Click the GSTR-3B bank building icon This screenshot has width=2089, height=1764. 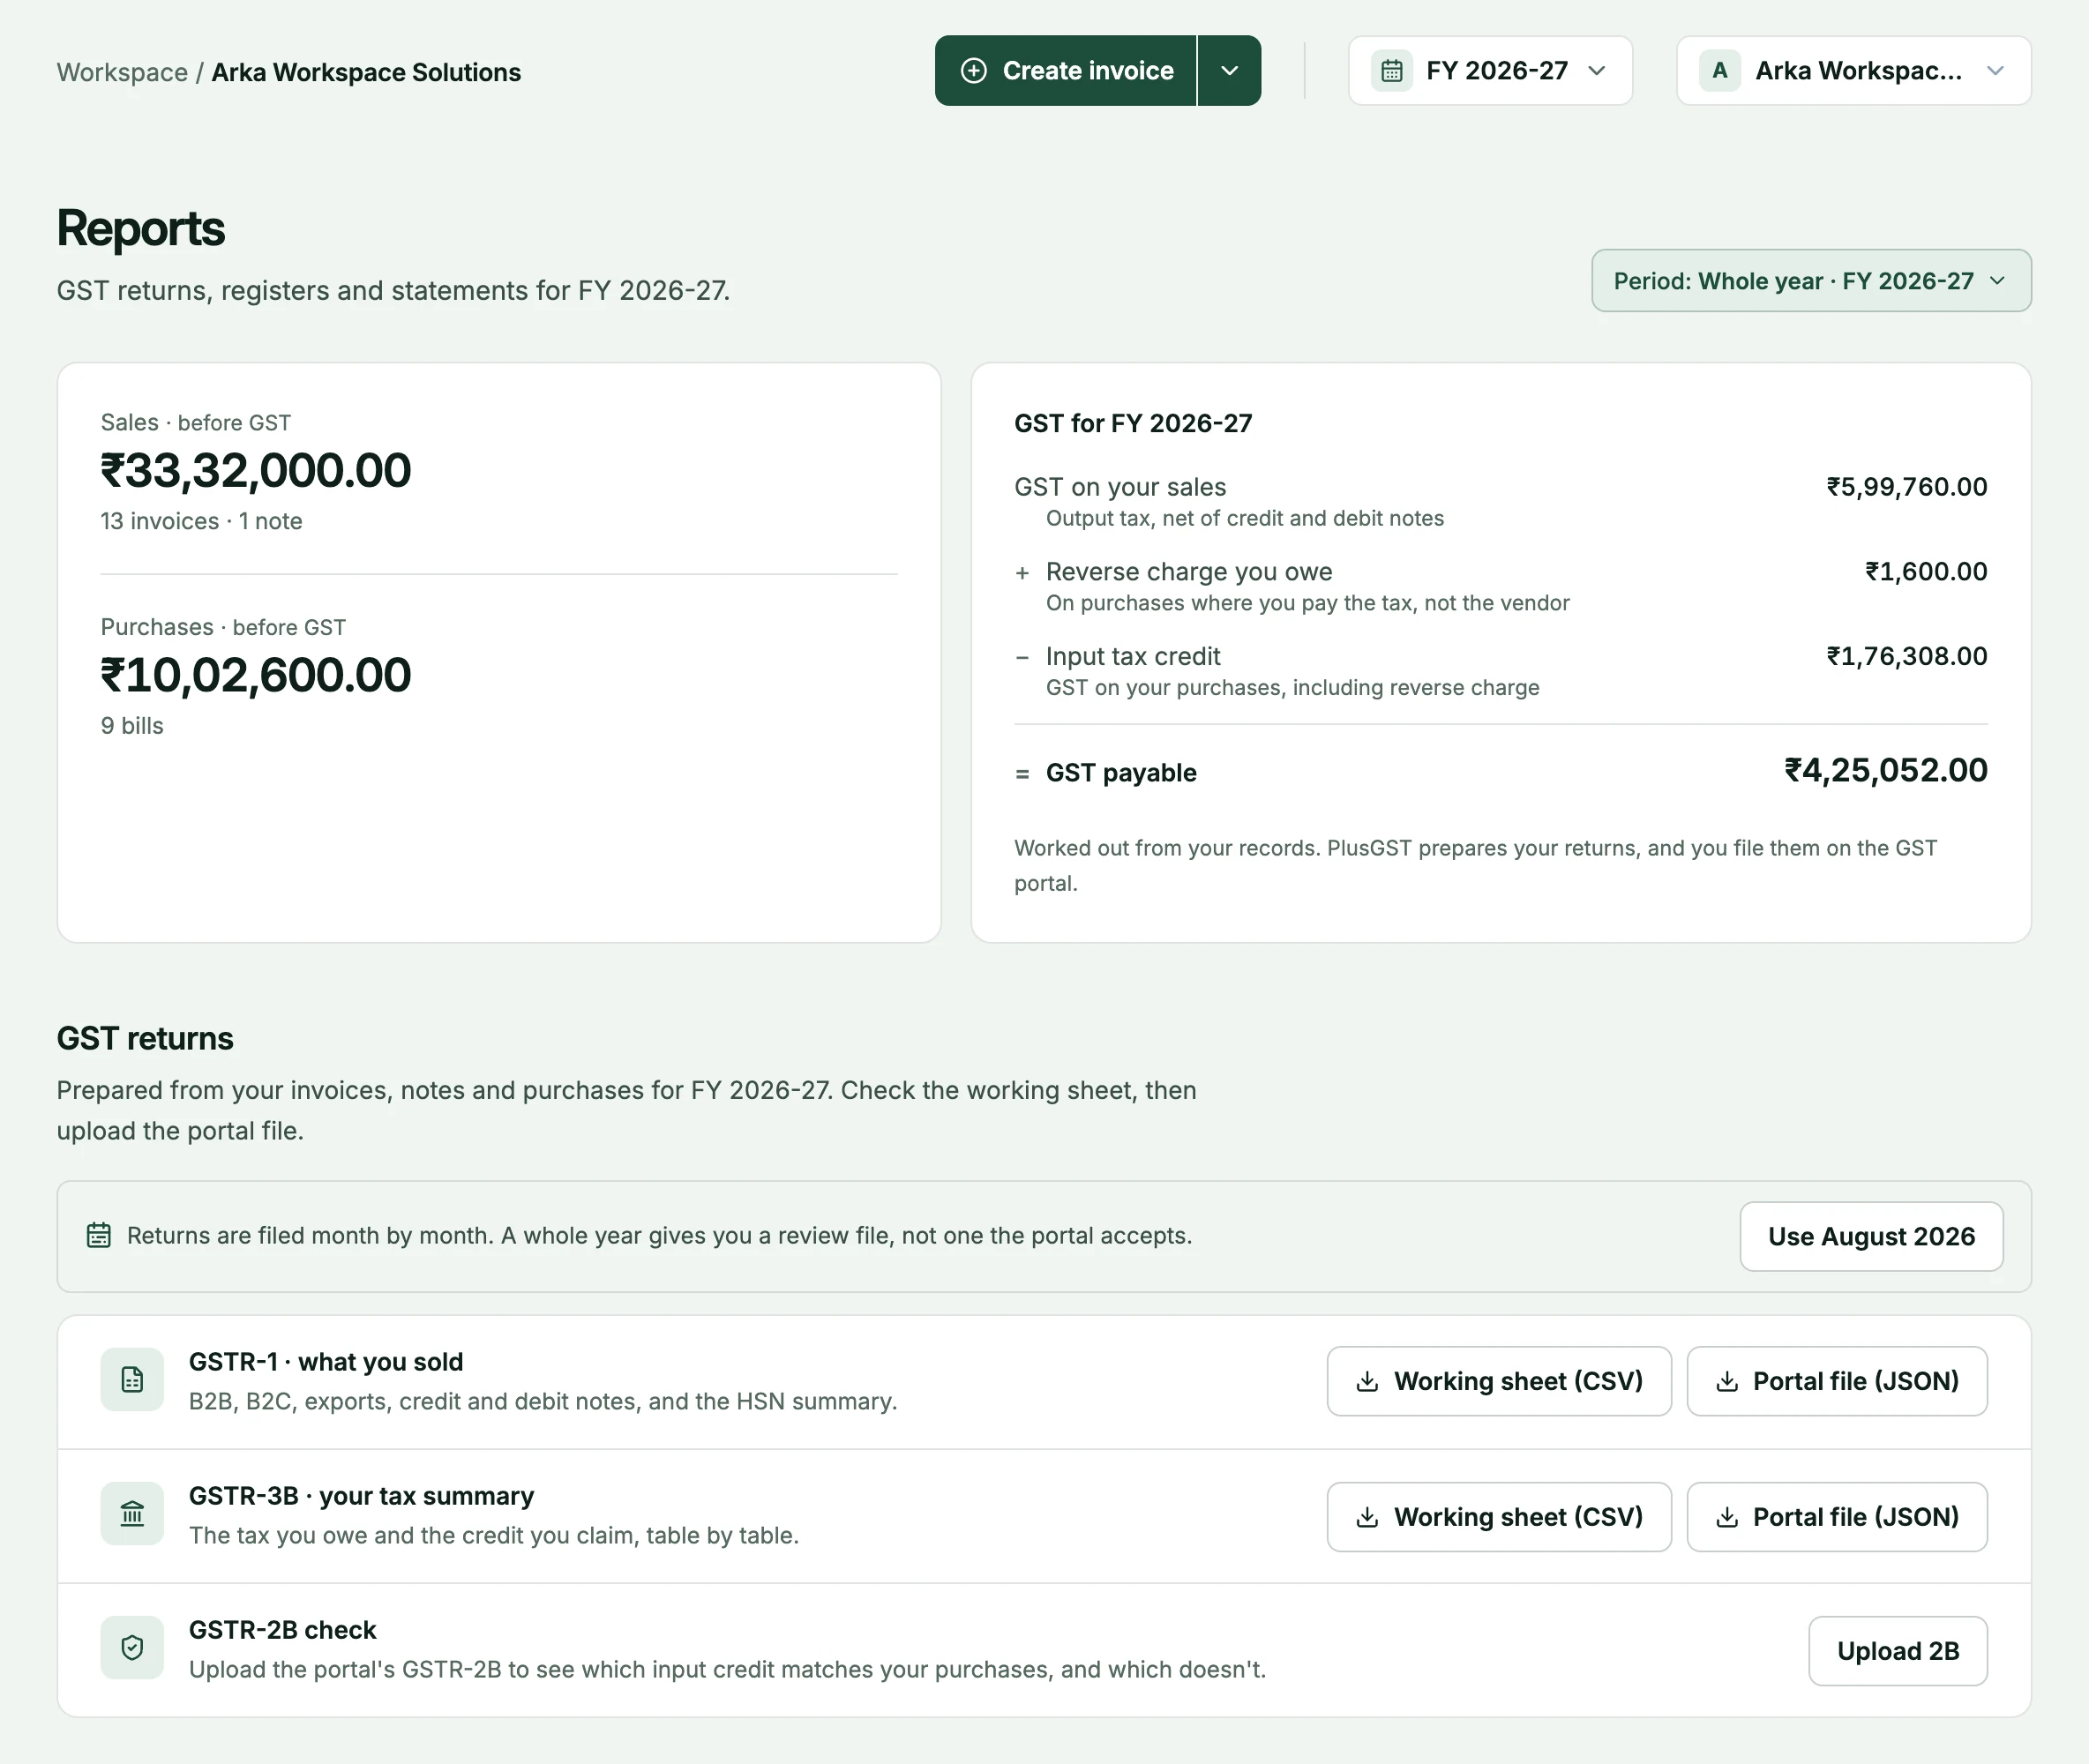[132, 1514]
